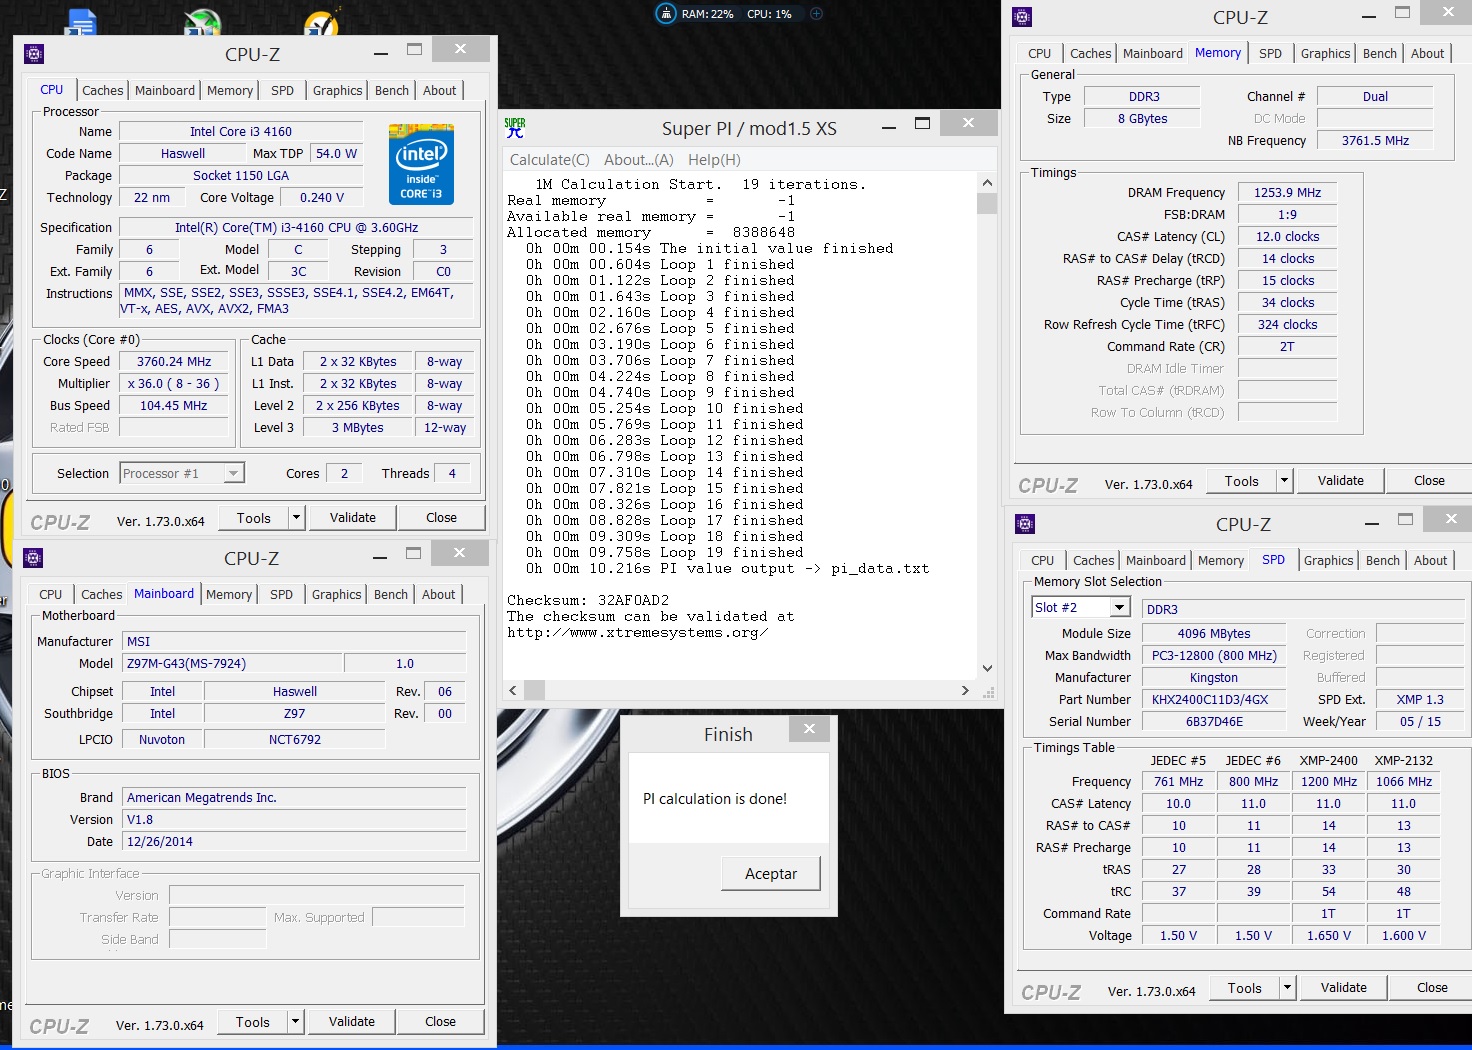The image size is (1472, 1050).
Task: Click Super PI vertical scrollbar down arrow
Action: pos(987,668)
